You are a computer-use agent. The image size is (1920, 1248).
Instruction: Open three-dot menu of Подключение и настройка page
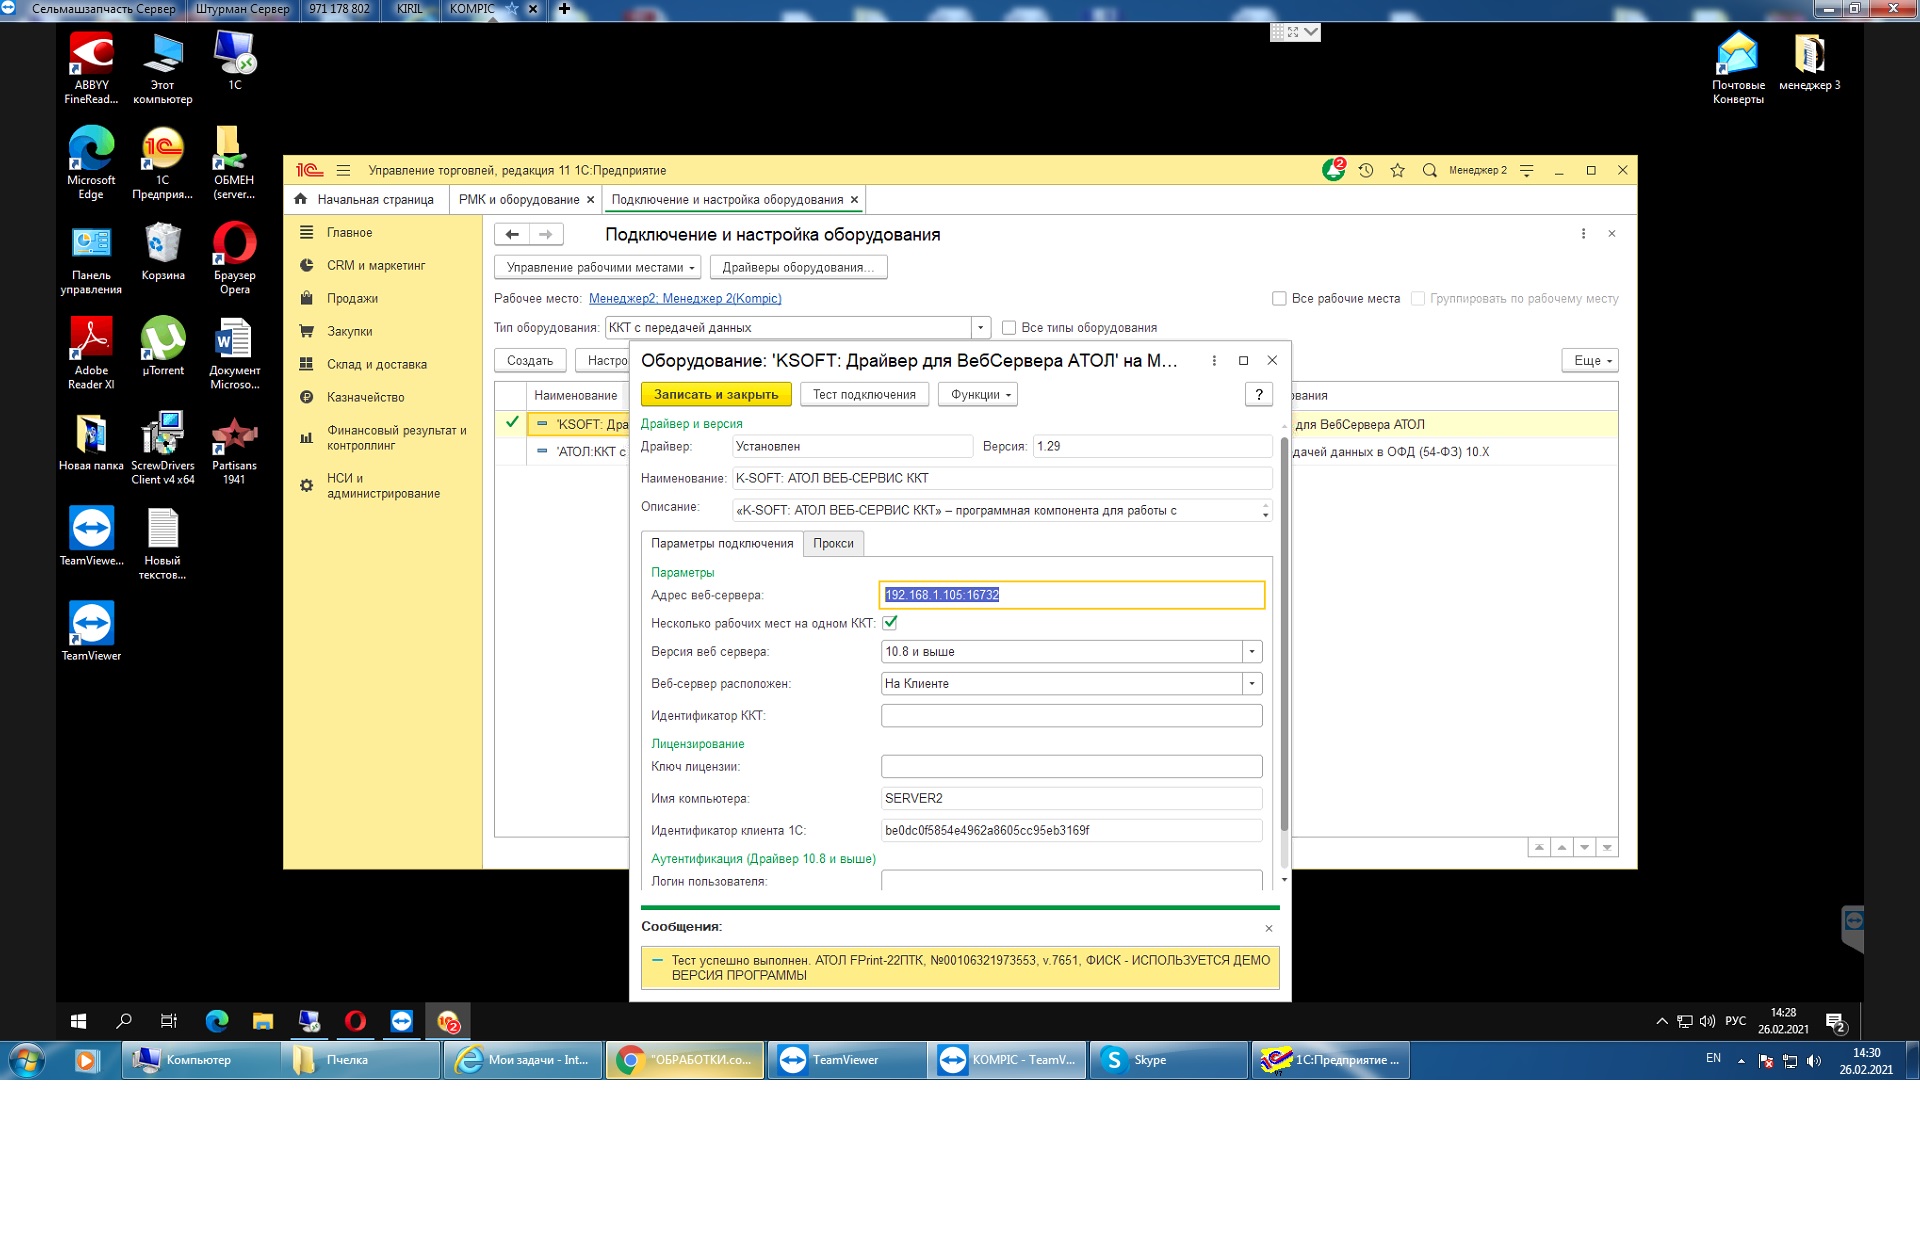pos(1583,233)
